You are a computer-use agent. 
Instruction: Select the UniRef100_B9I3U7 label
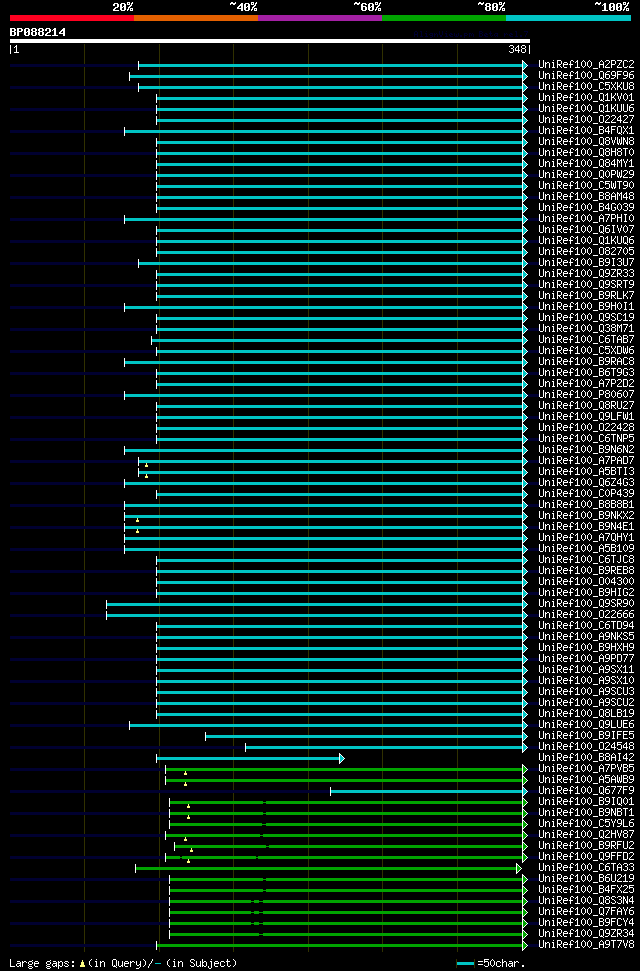tap(586, 263)
